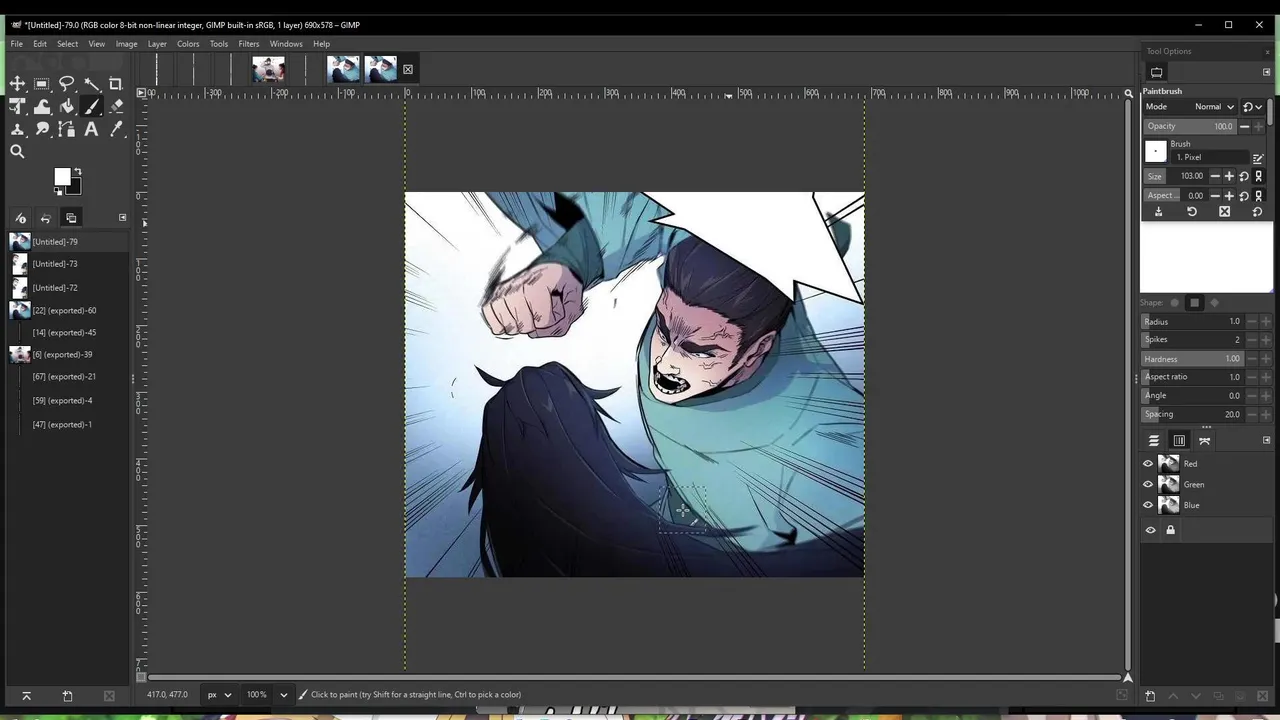This screenshot has width=1280, height=720.
Task: Increase the brush Size value
Action: coord(1229,176)
